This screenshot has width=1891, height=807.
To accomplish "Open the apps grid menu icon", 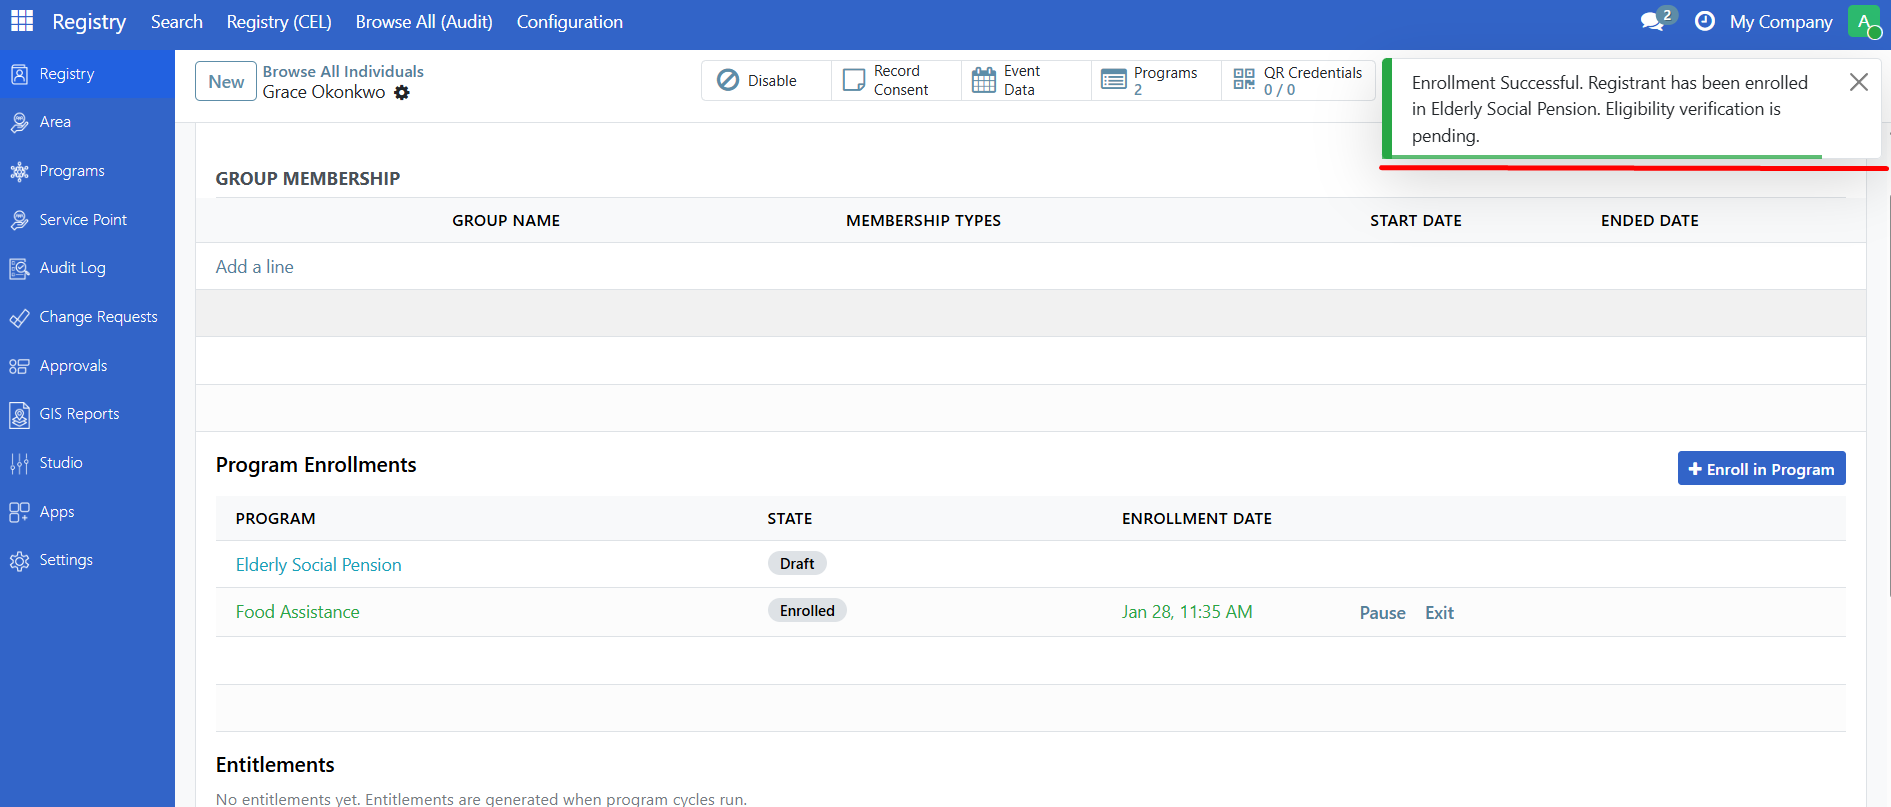I will tap(22, 21).
